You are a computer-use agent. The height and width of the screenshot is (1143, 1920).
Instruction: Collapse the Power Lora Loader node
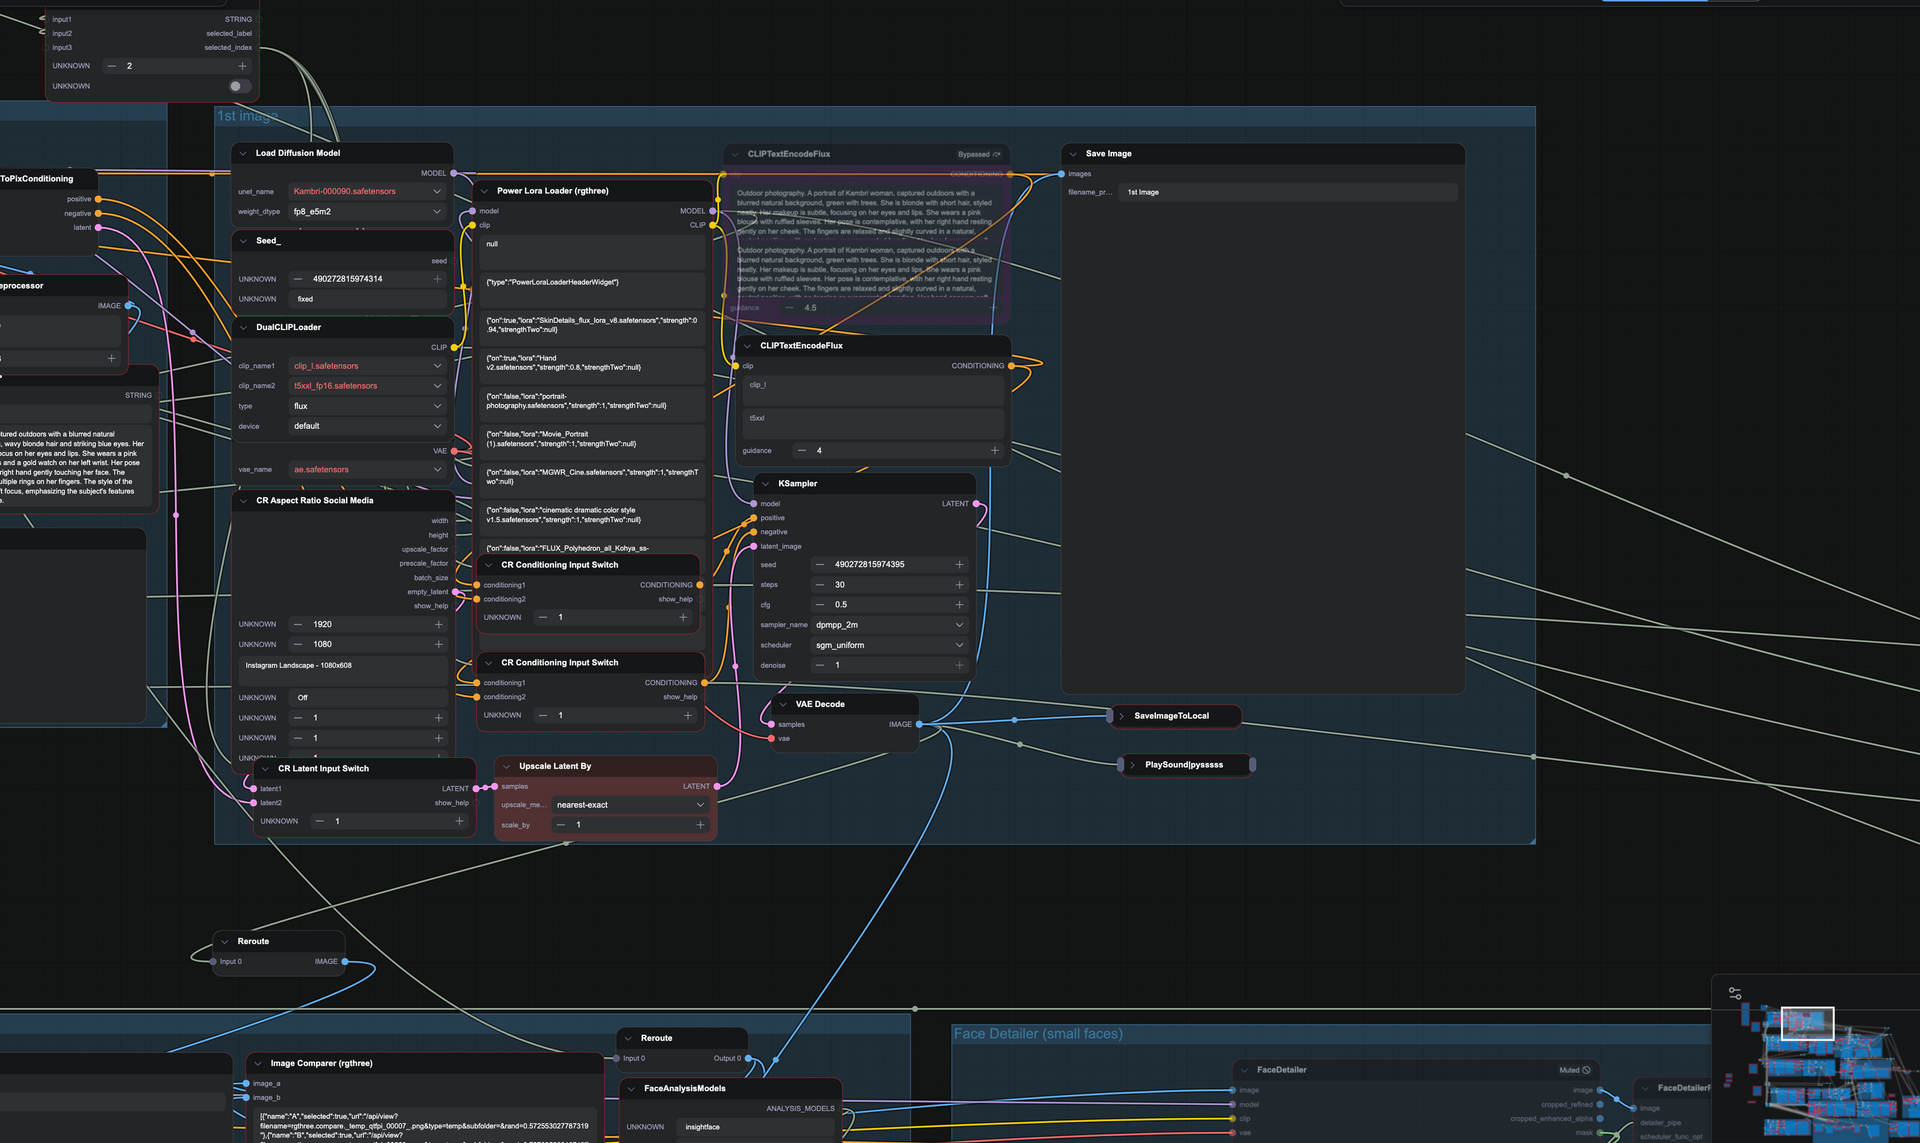click(x=485, y=191)
